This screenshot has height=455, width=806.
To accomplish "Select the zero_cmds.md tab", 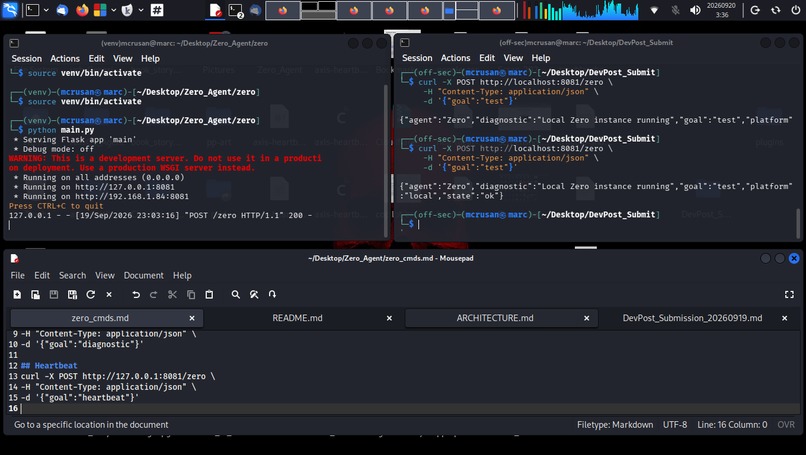I will pyautogui.click(x=100, y=318).
